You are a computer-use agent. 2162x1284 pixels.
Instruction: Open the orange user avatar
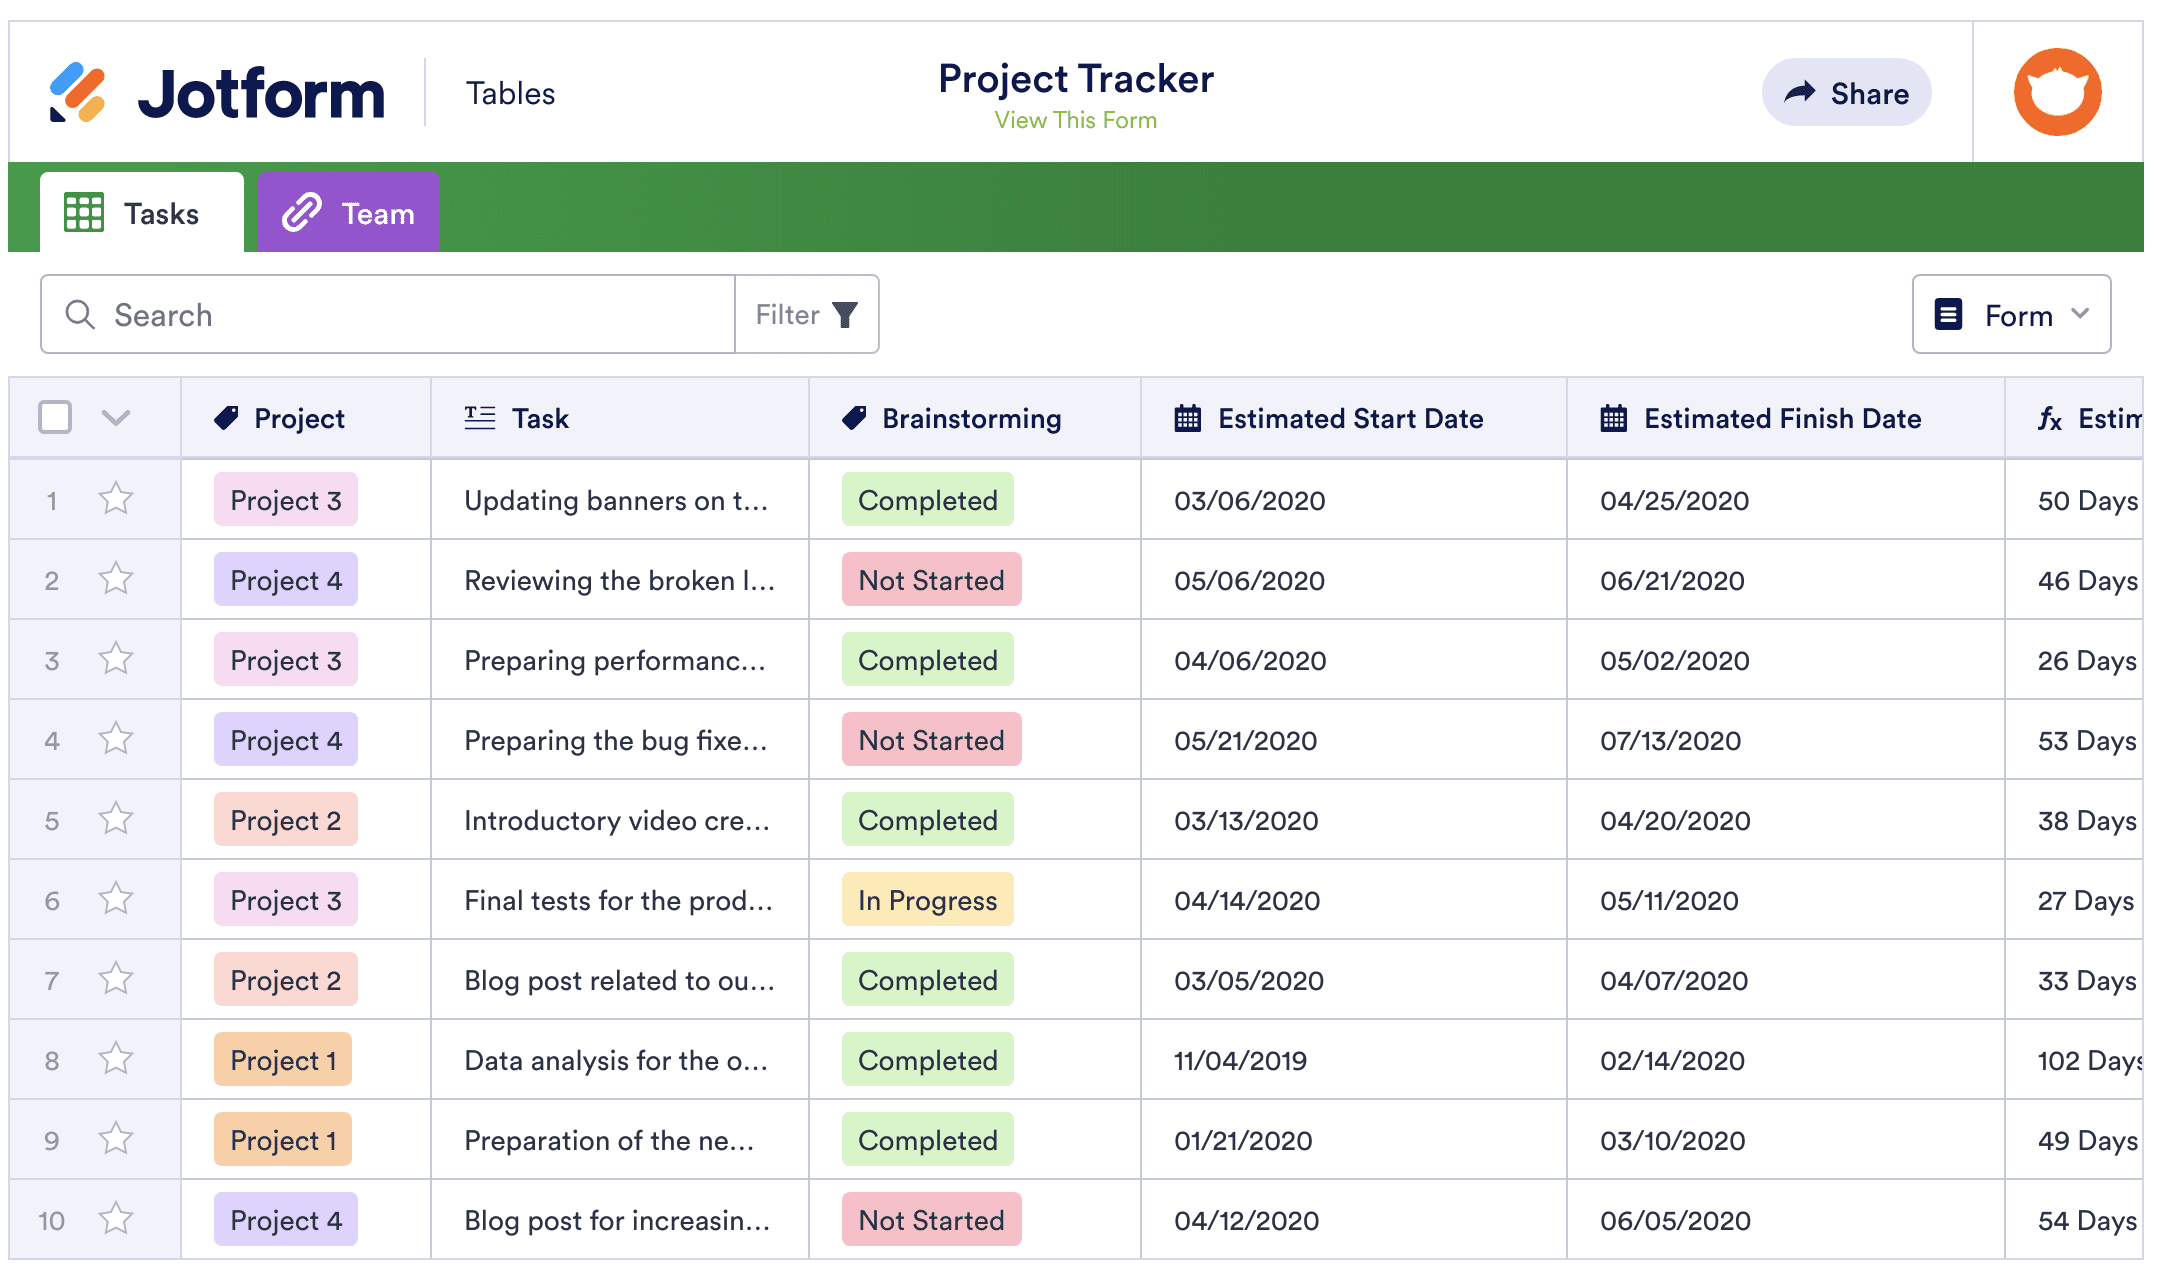[x=2057, y=92]
